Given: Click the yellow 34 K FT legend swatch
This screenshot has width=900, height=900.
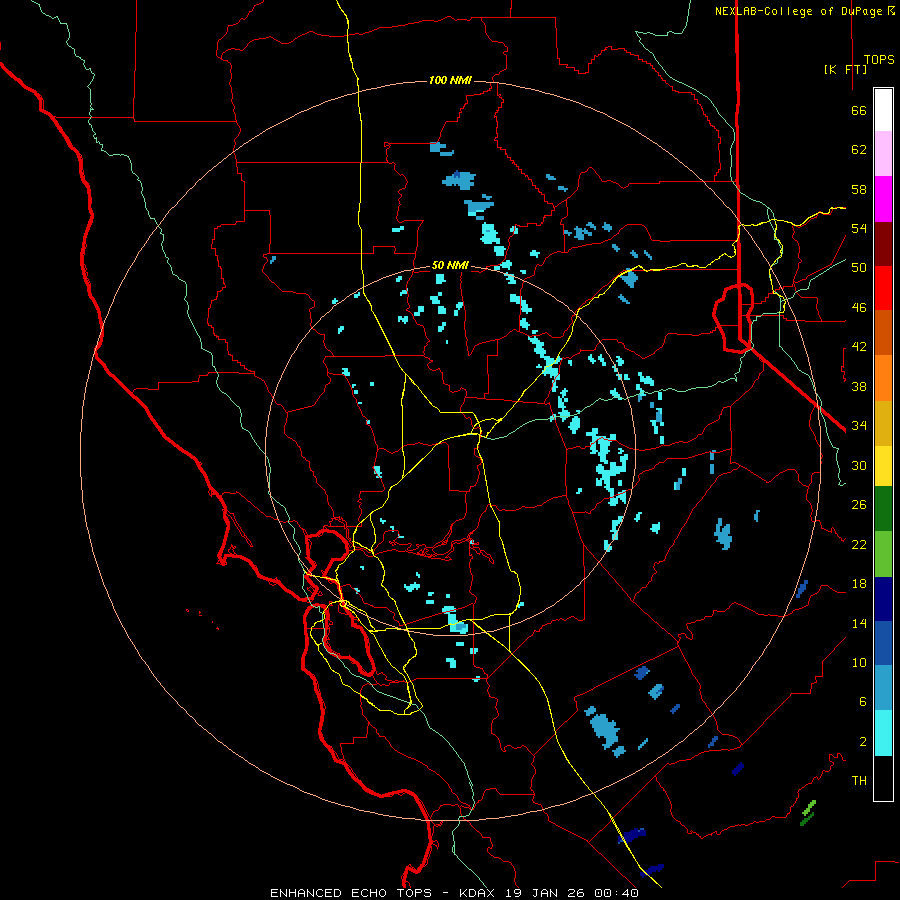Looking at the screenshot, I should [x=883, y=466].
